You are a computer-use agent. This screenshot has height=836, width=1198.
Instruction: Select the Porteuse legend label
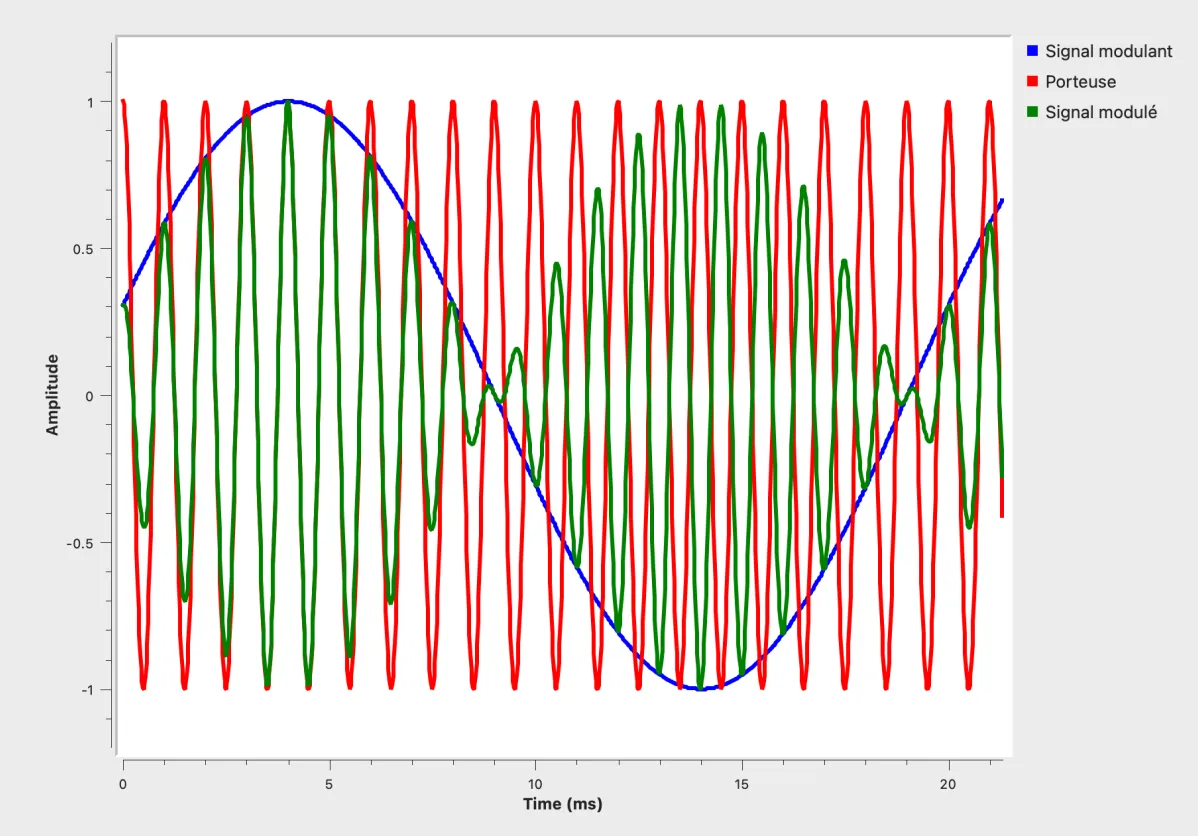coord(1080,81)
